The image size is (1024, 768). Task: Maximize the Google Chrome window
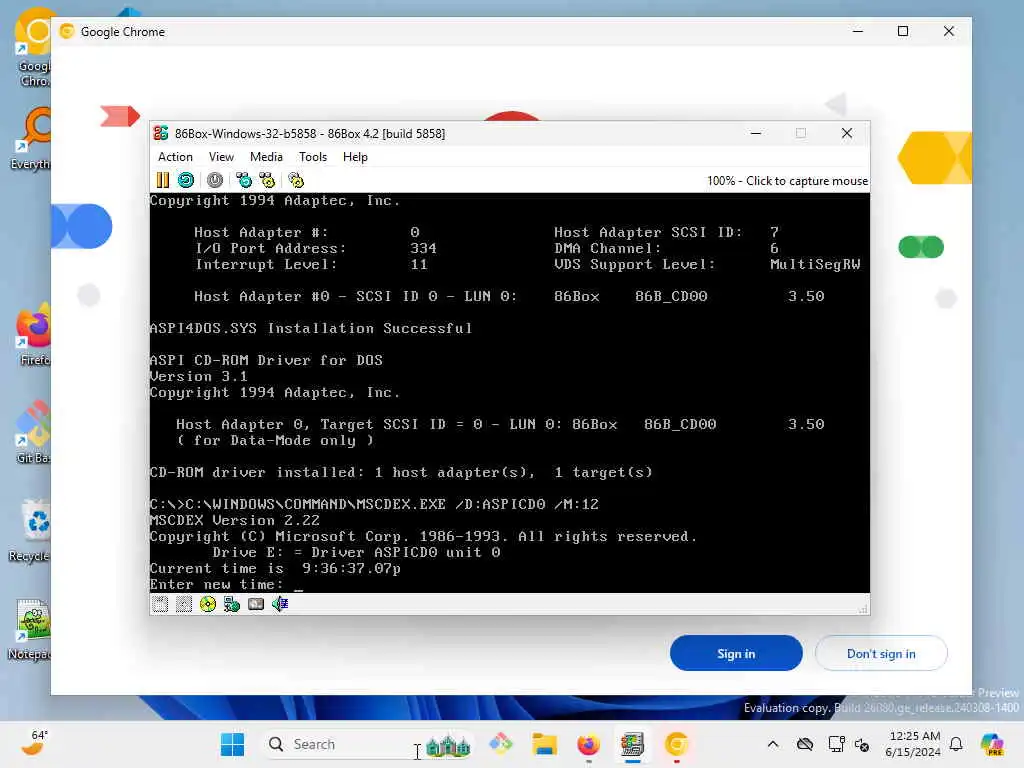tap(903, 31)
